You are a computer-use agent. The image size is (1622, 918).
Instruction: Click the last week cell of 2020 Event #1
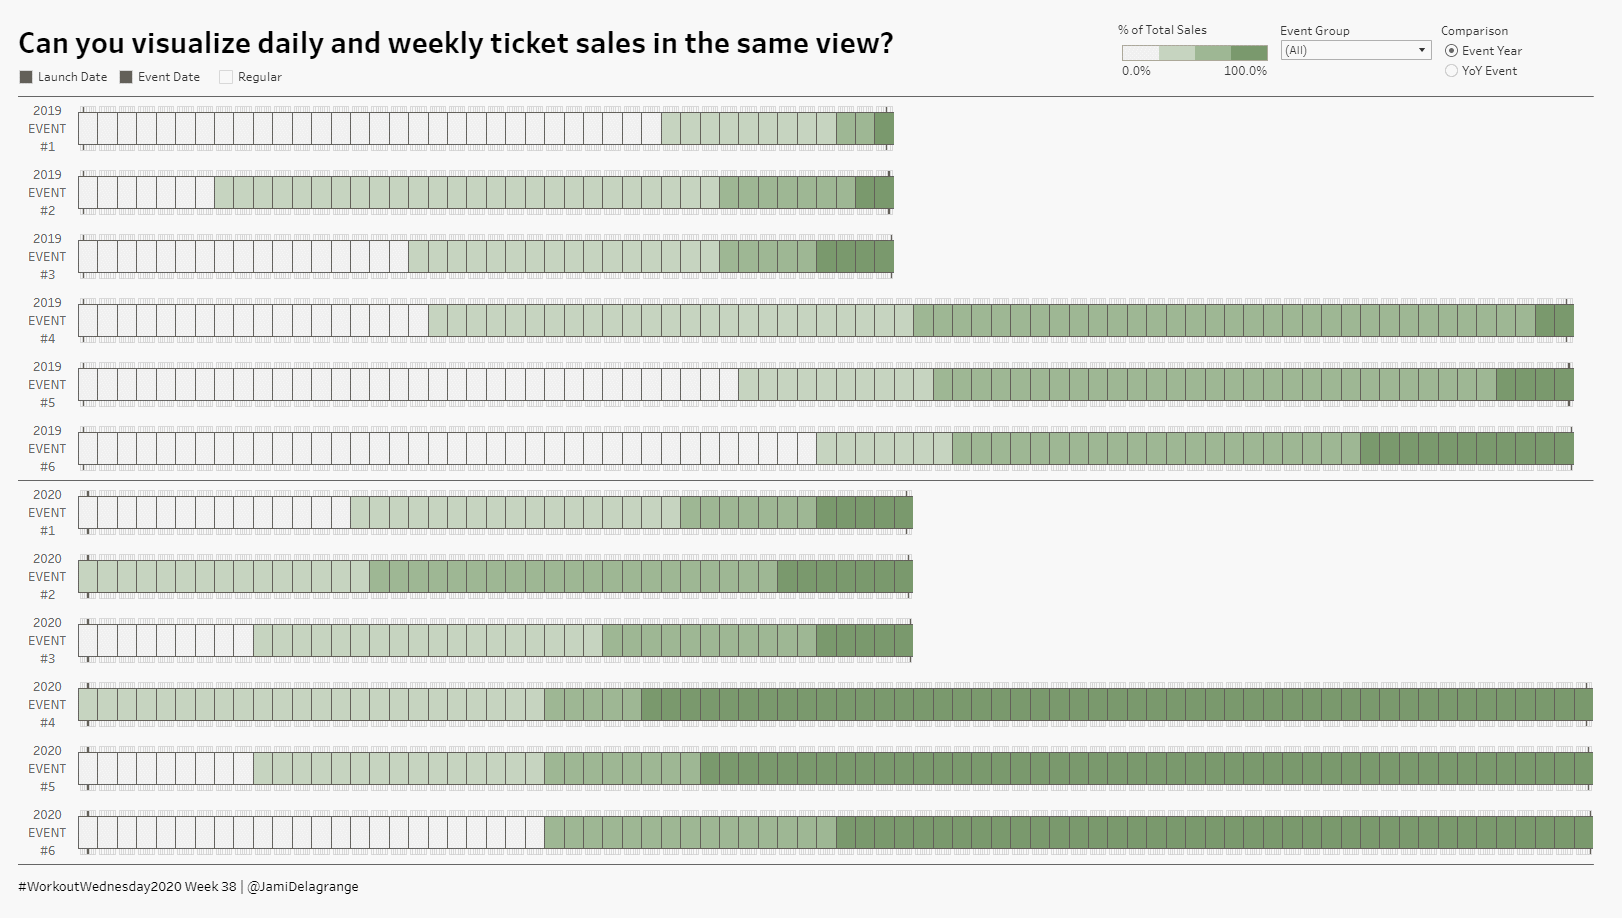tap(903, 513)
